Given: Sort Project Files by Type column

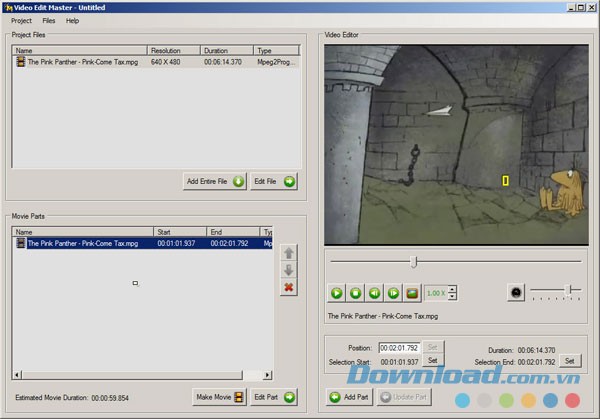Looking at the screenshot, I should (276, 51).
